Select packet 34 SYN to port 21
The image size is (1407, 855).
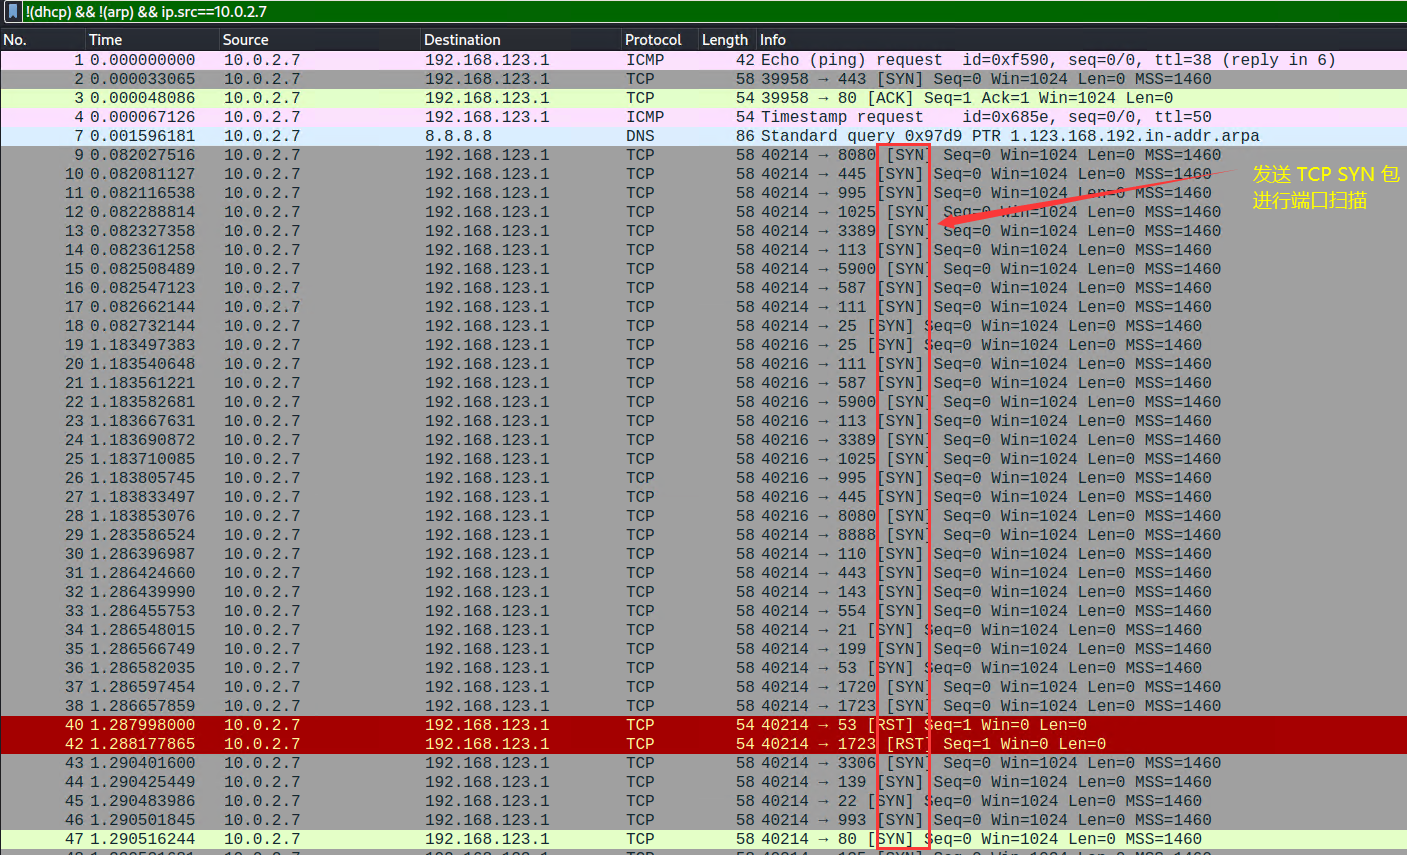tap(703, 630)
